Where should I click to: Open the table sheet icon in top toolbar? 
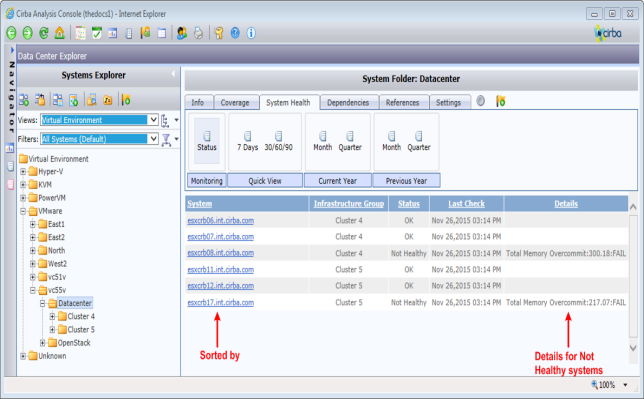(x=162, y=33)
